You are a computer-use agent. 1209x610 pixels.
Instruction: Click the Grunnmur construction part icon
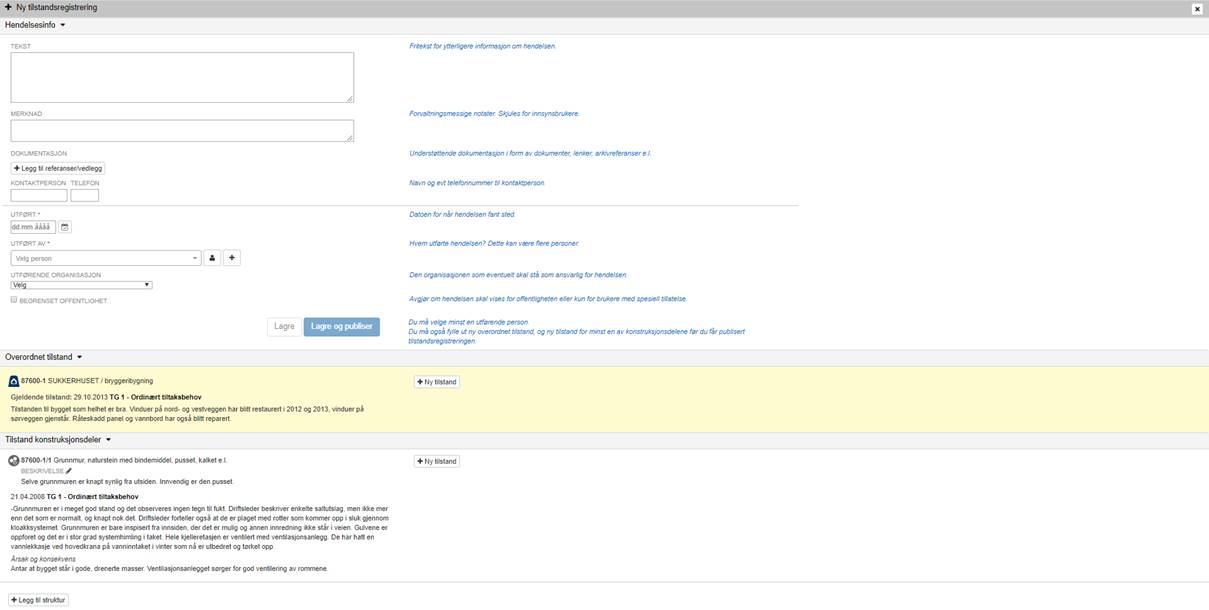[x=13, y=460]
